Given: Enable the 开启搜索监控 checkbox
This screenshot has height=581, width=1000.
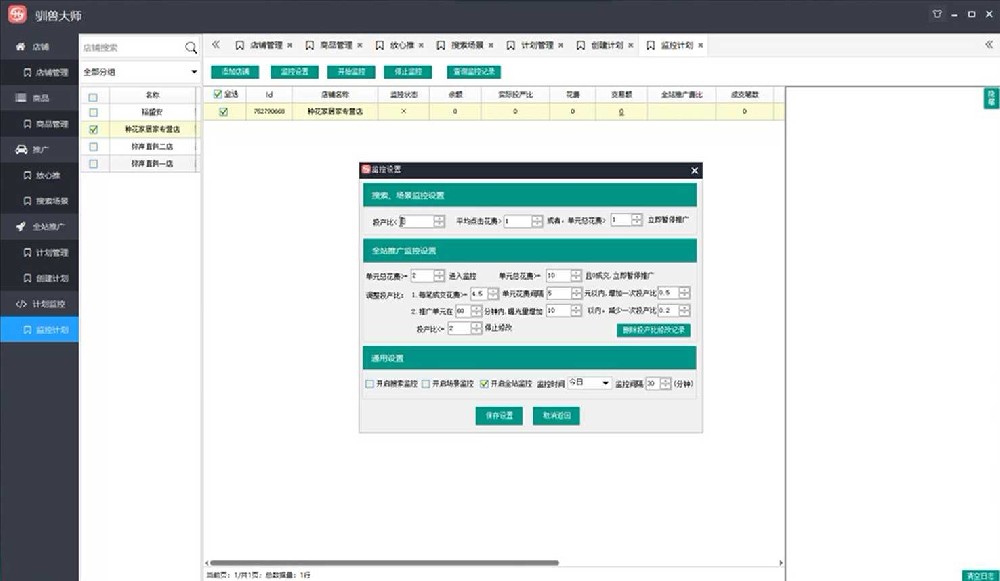Looking at the screenshot, I should coord(369,384).
